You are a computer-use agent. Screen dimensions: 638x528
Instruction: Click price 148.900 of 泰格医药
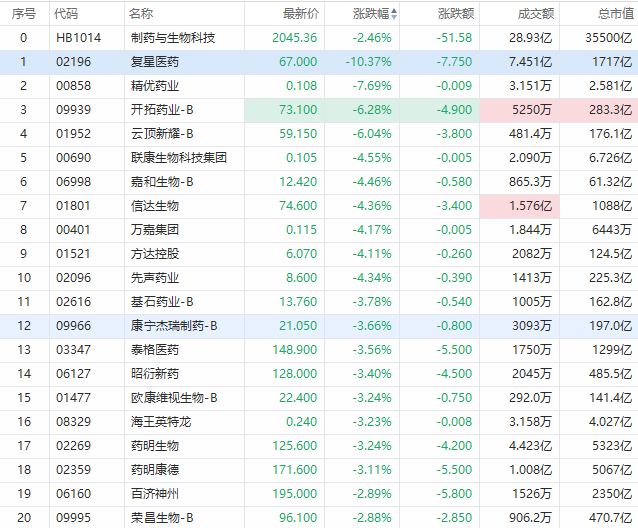295,350
